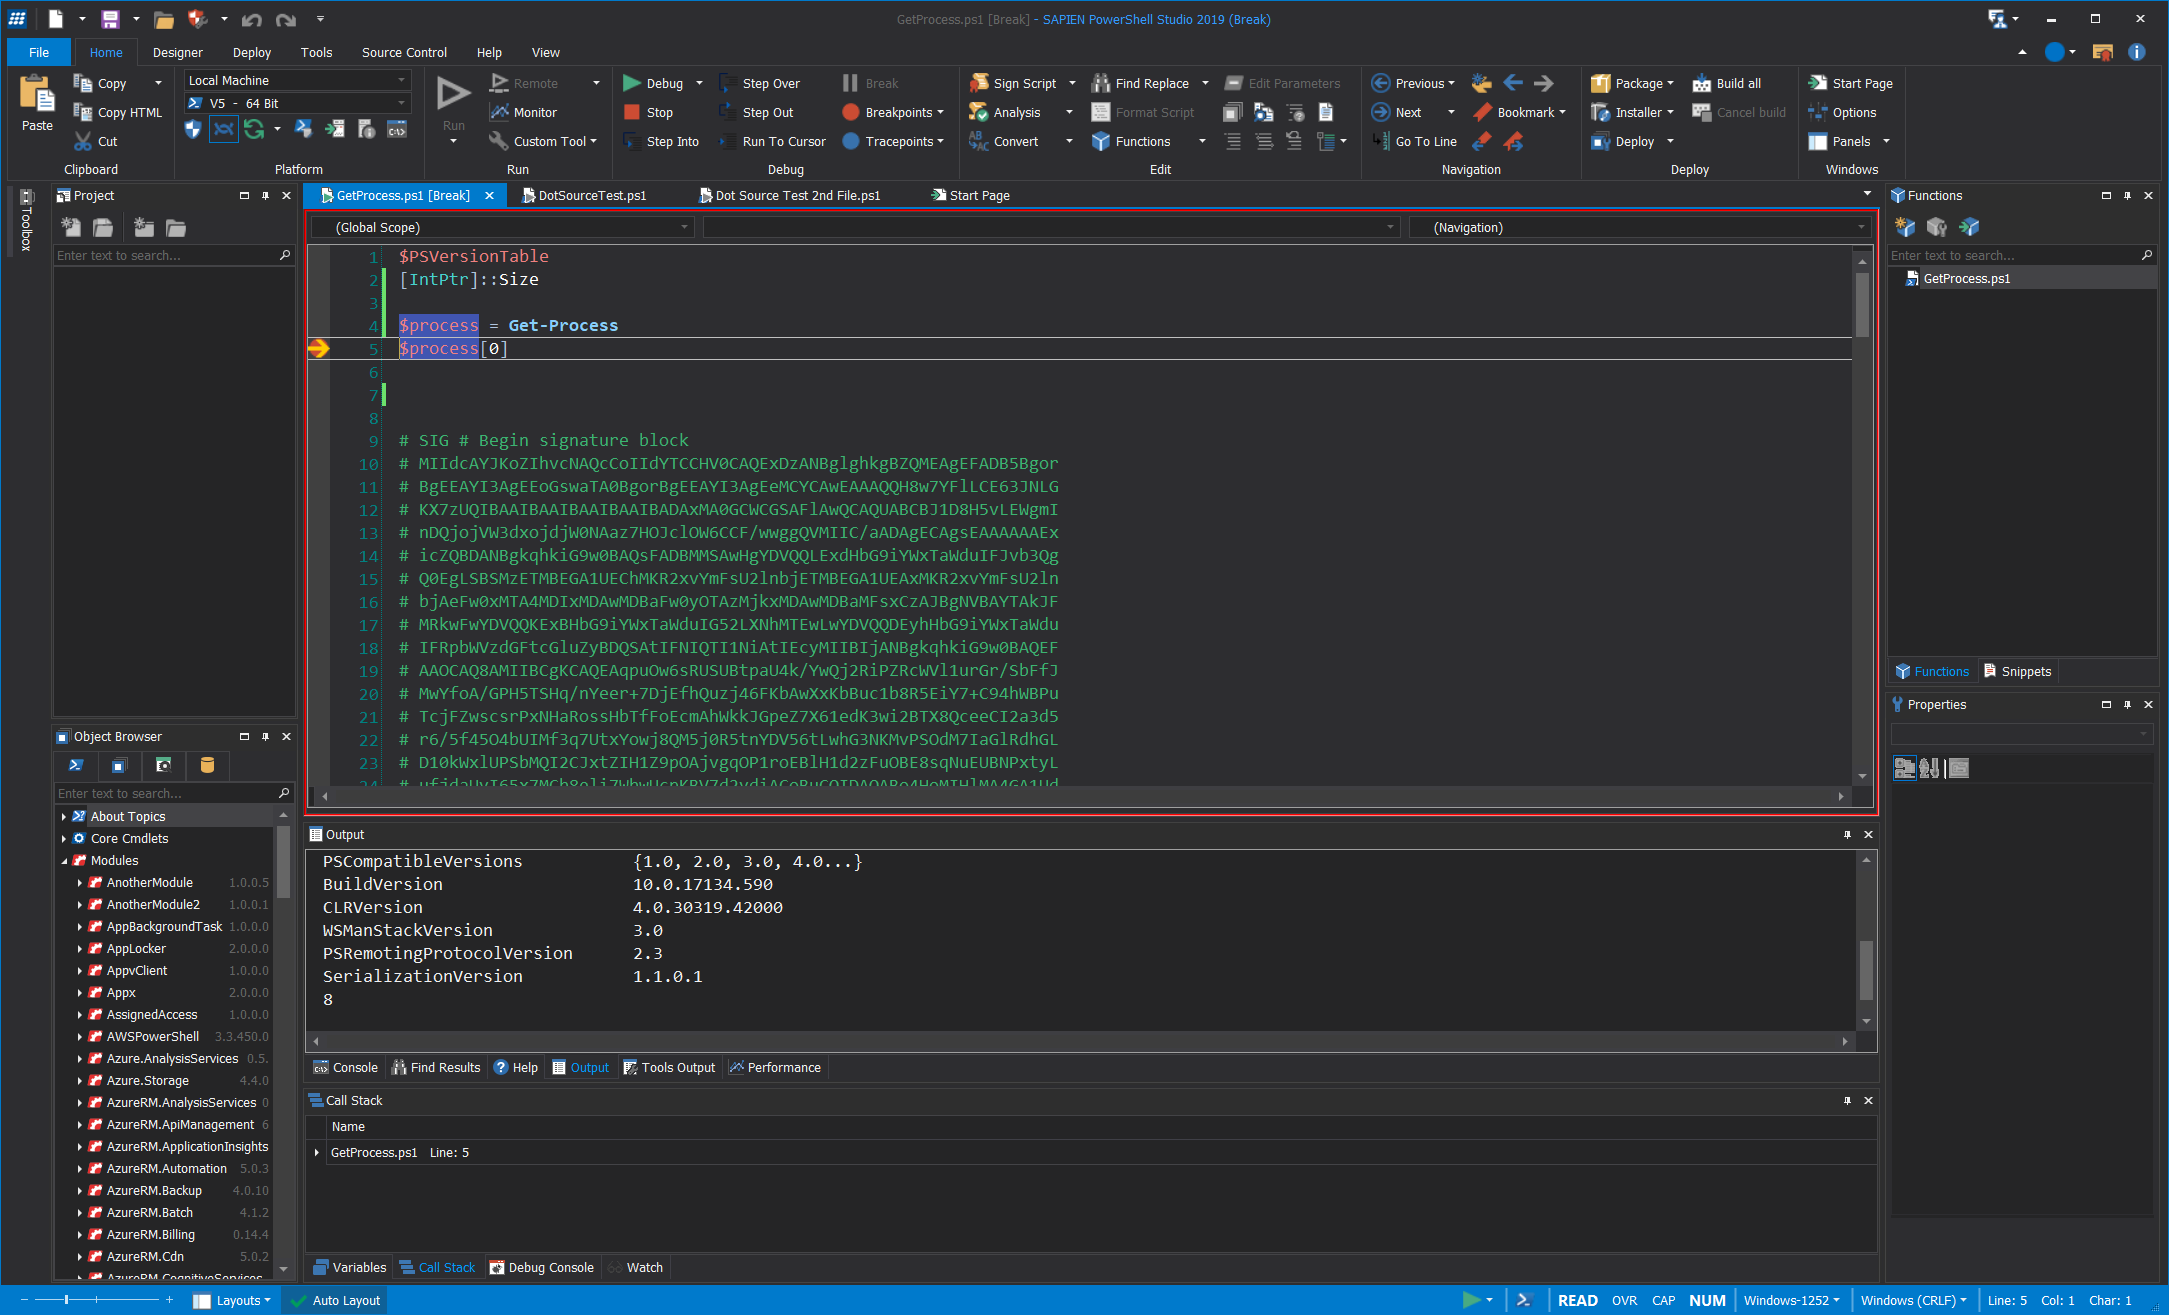Open the DotSourceTest.ps1 document tab
The height and width of the screenshot is (1315, 2169).
point(592,195)
